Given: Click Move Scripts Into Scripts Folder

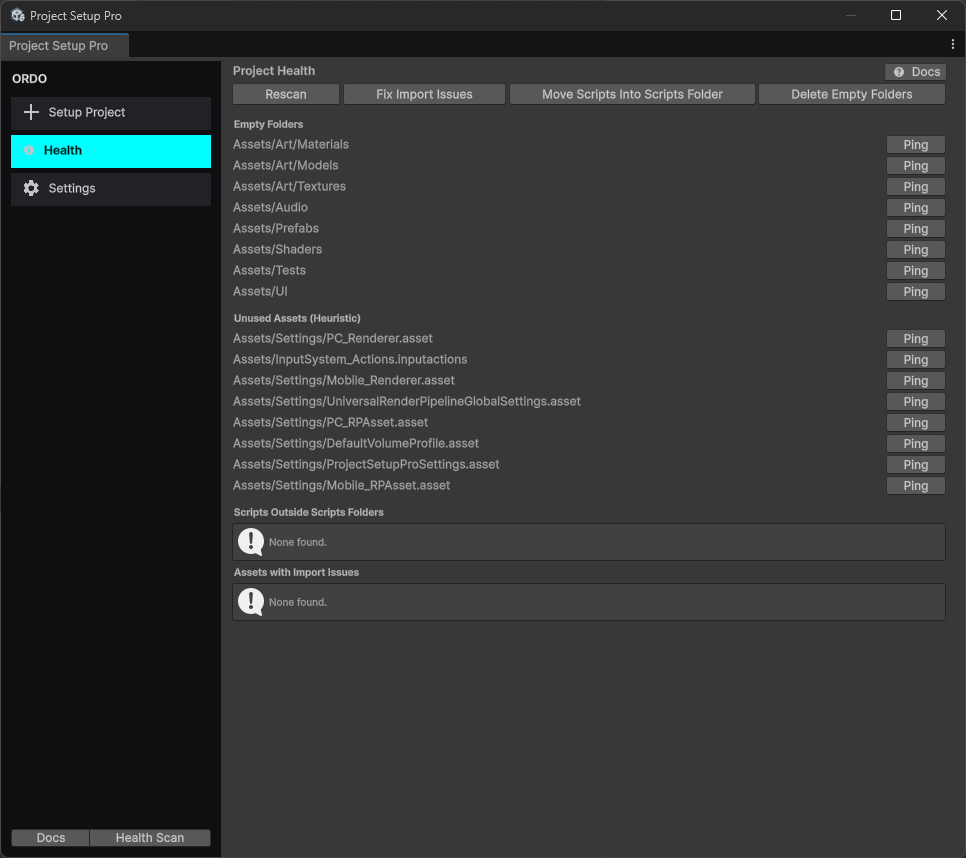Looking at the screenshot, I should tap(632, 94).
